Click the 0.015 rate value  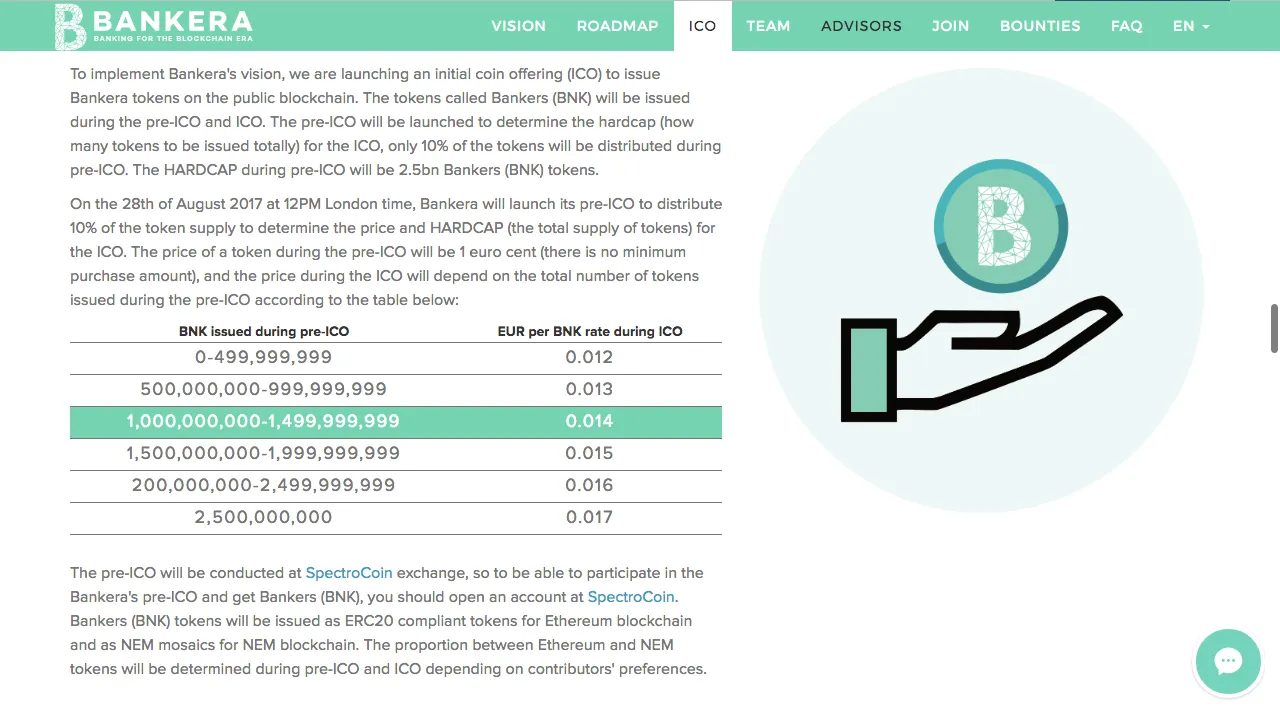pyautogui.click(x=589, y=453)
